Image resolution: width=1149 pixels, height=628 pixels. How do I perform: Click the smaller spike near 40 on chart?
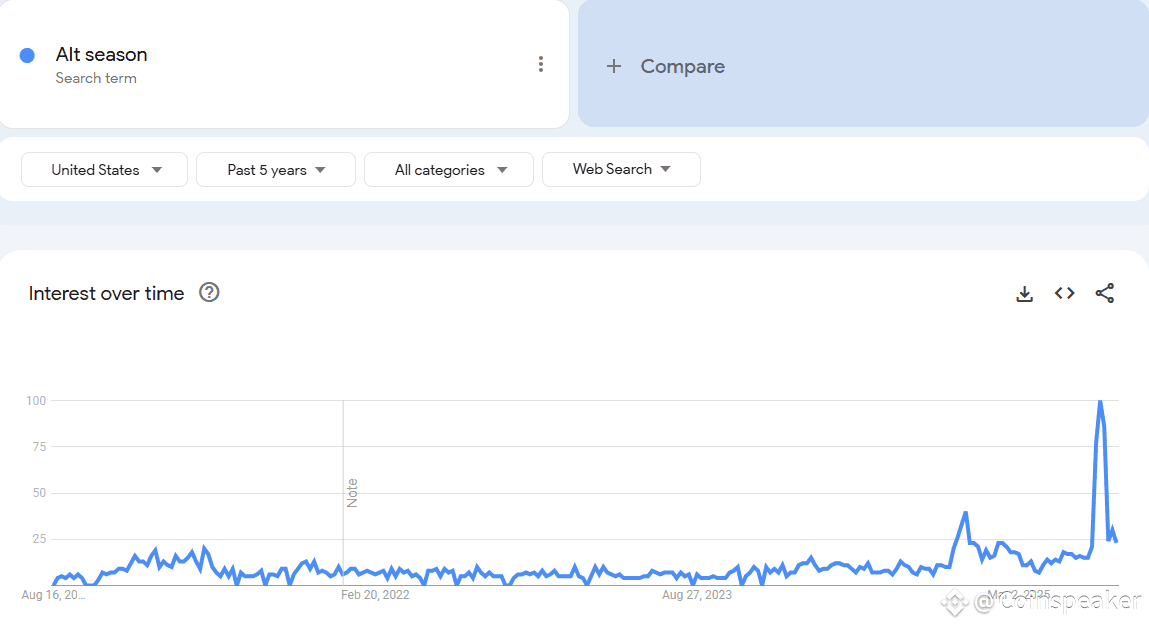(x=966, y=514)
